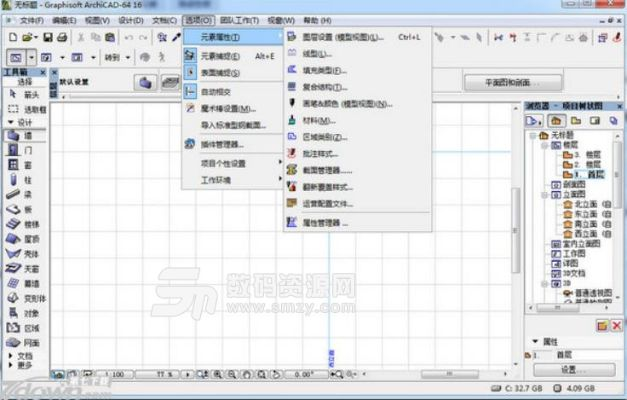Click the New document toolbar icon
Screen dimensions: 627x400
[12, 37]
